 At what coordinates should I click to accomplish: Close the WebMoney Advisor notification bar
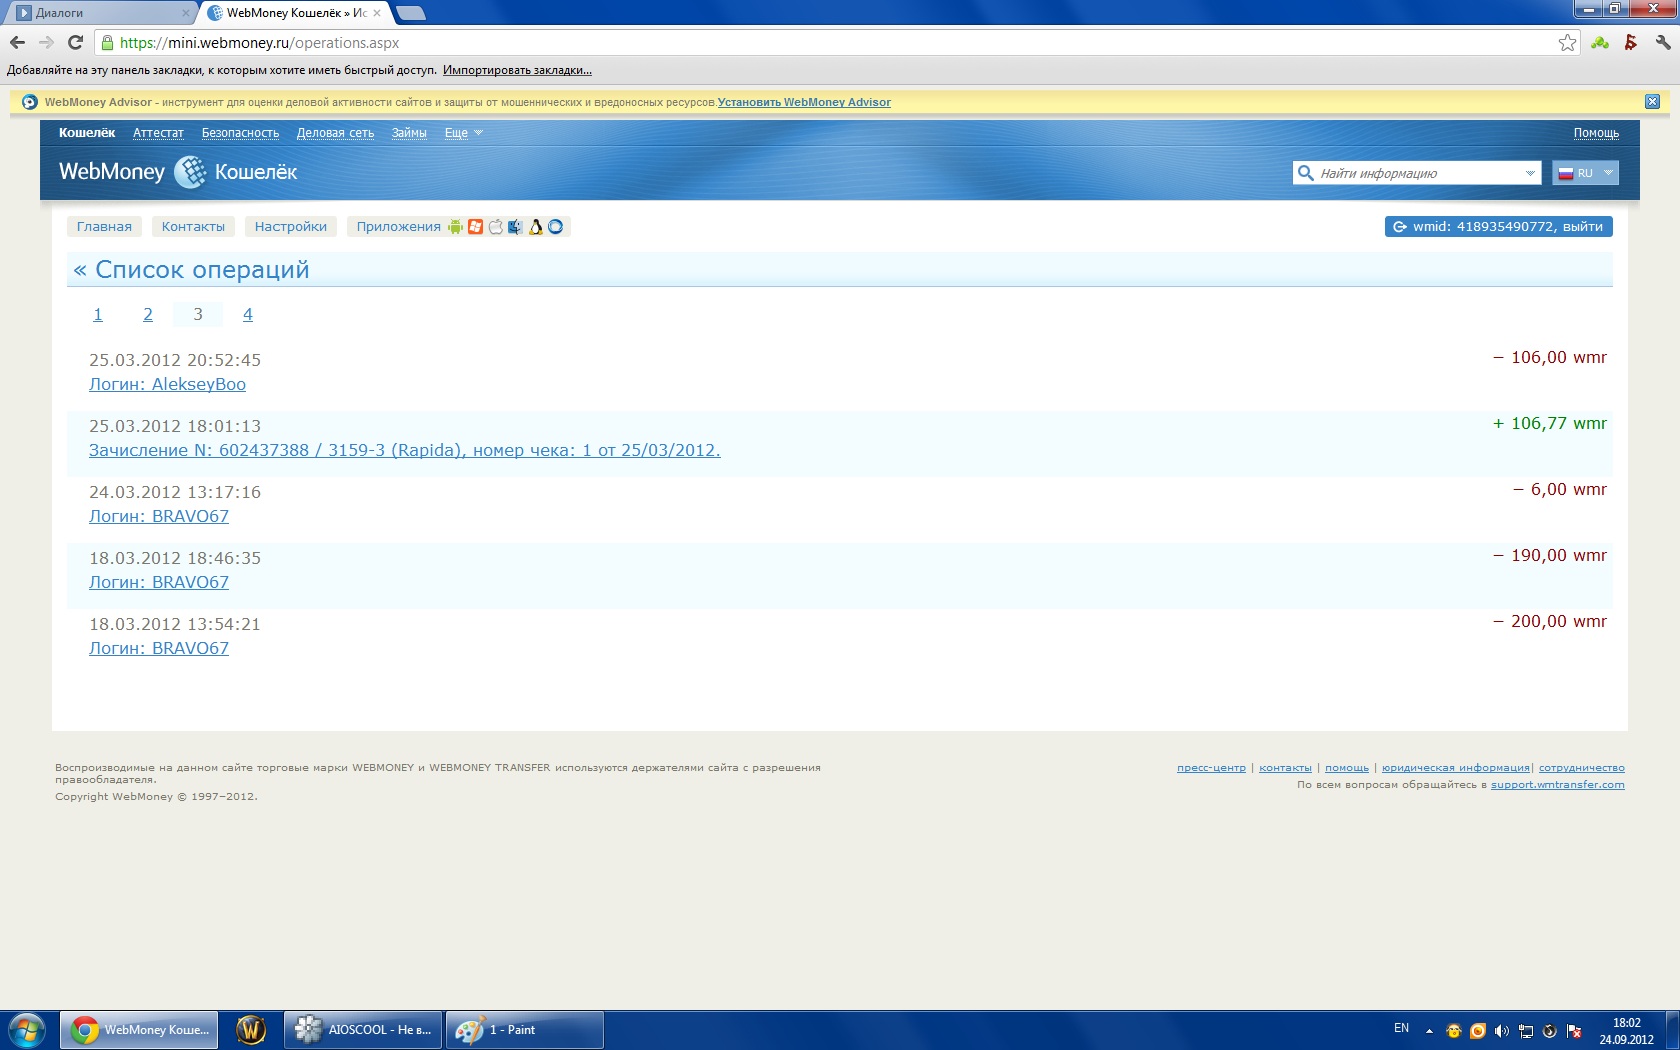(1652, 102)
